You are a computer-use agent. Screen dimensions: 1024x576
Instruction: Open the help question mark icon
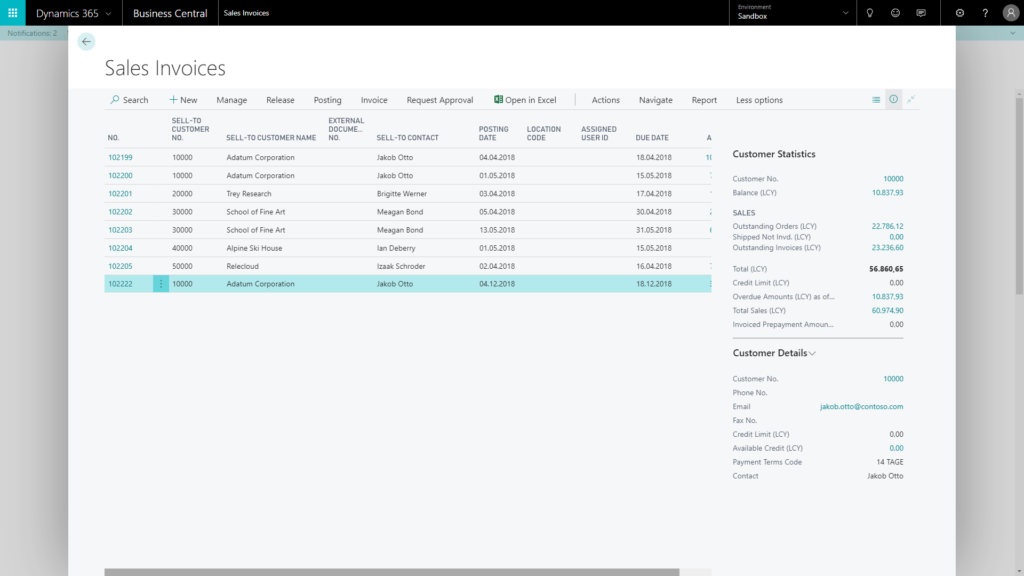[985, 12]
